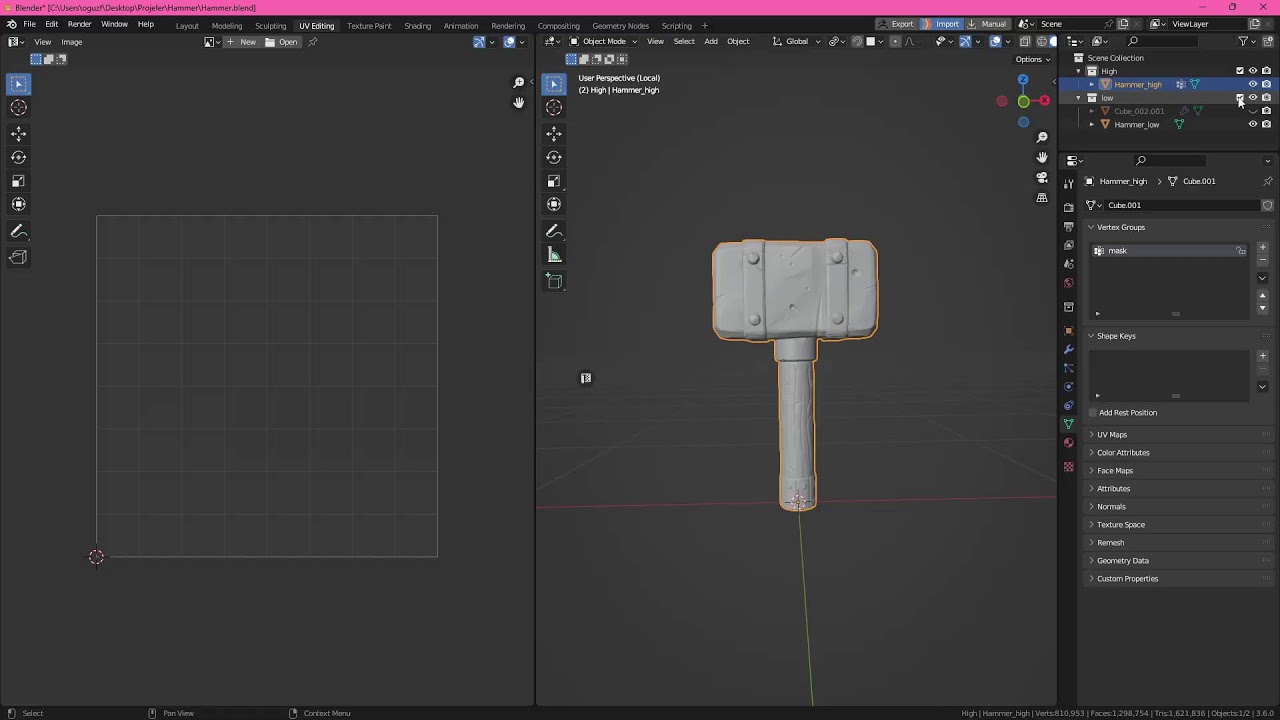Click the Open image button

click(282, 42)
